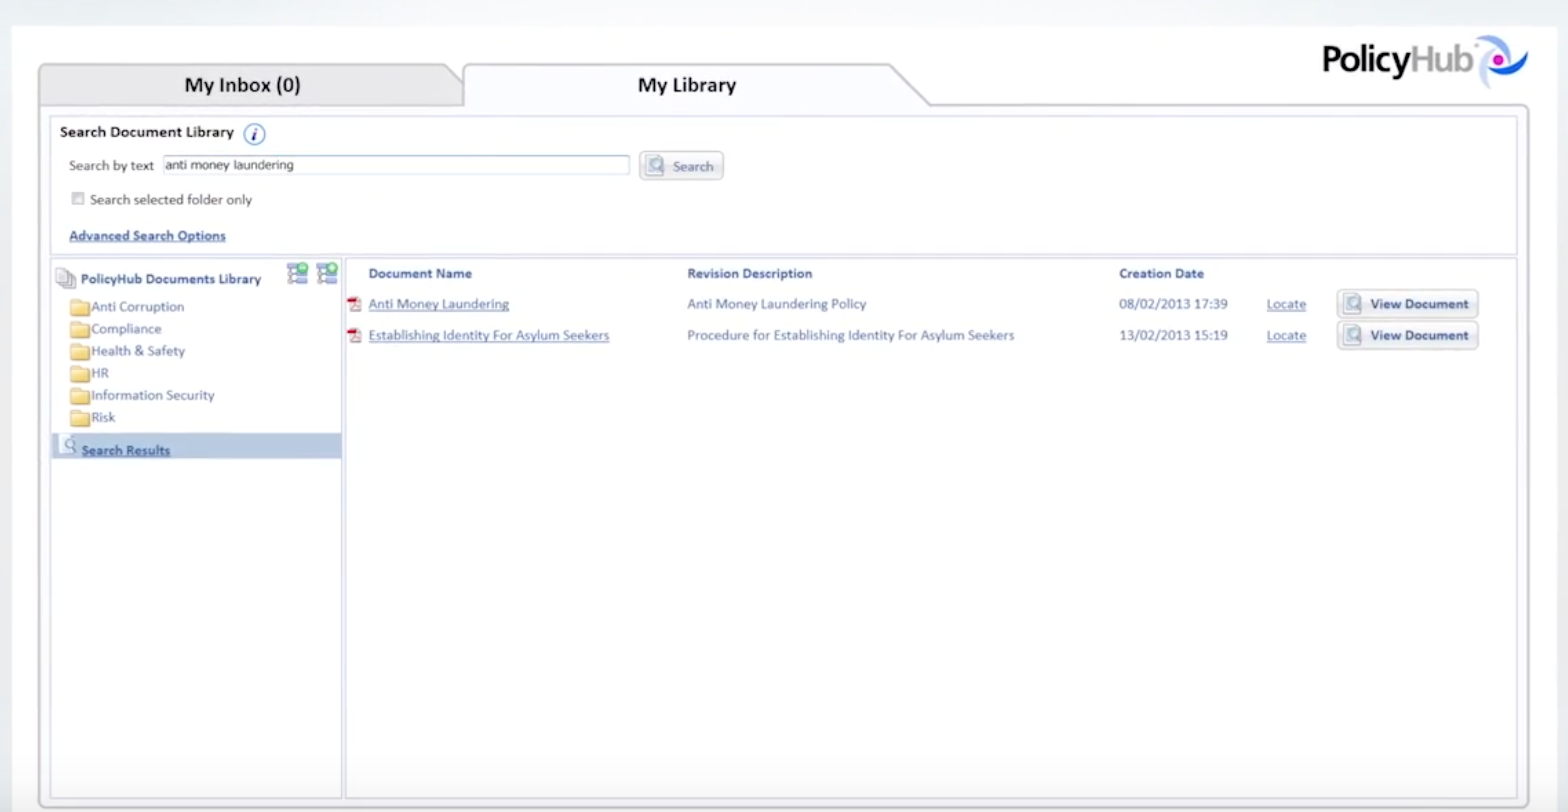1568x812 pixels.
Task: Click the Compliance folder icon
Action: 79,330
